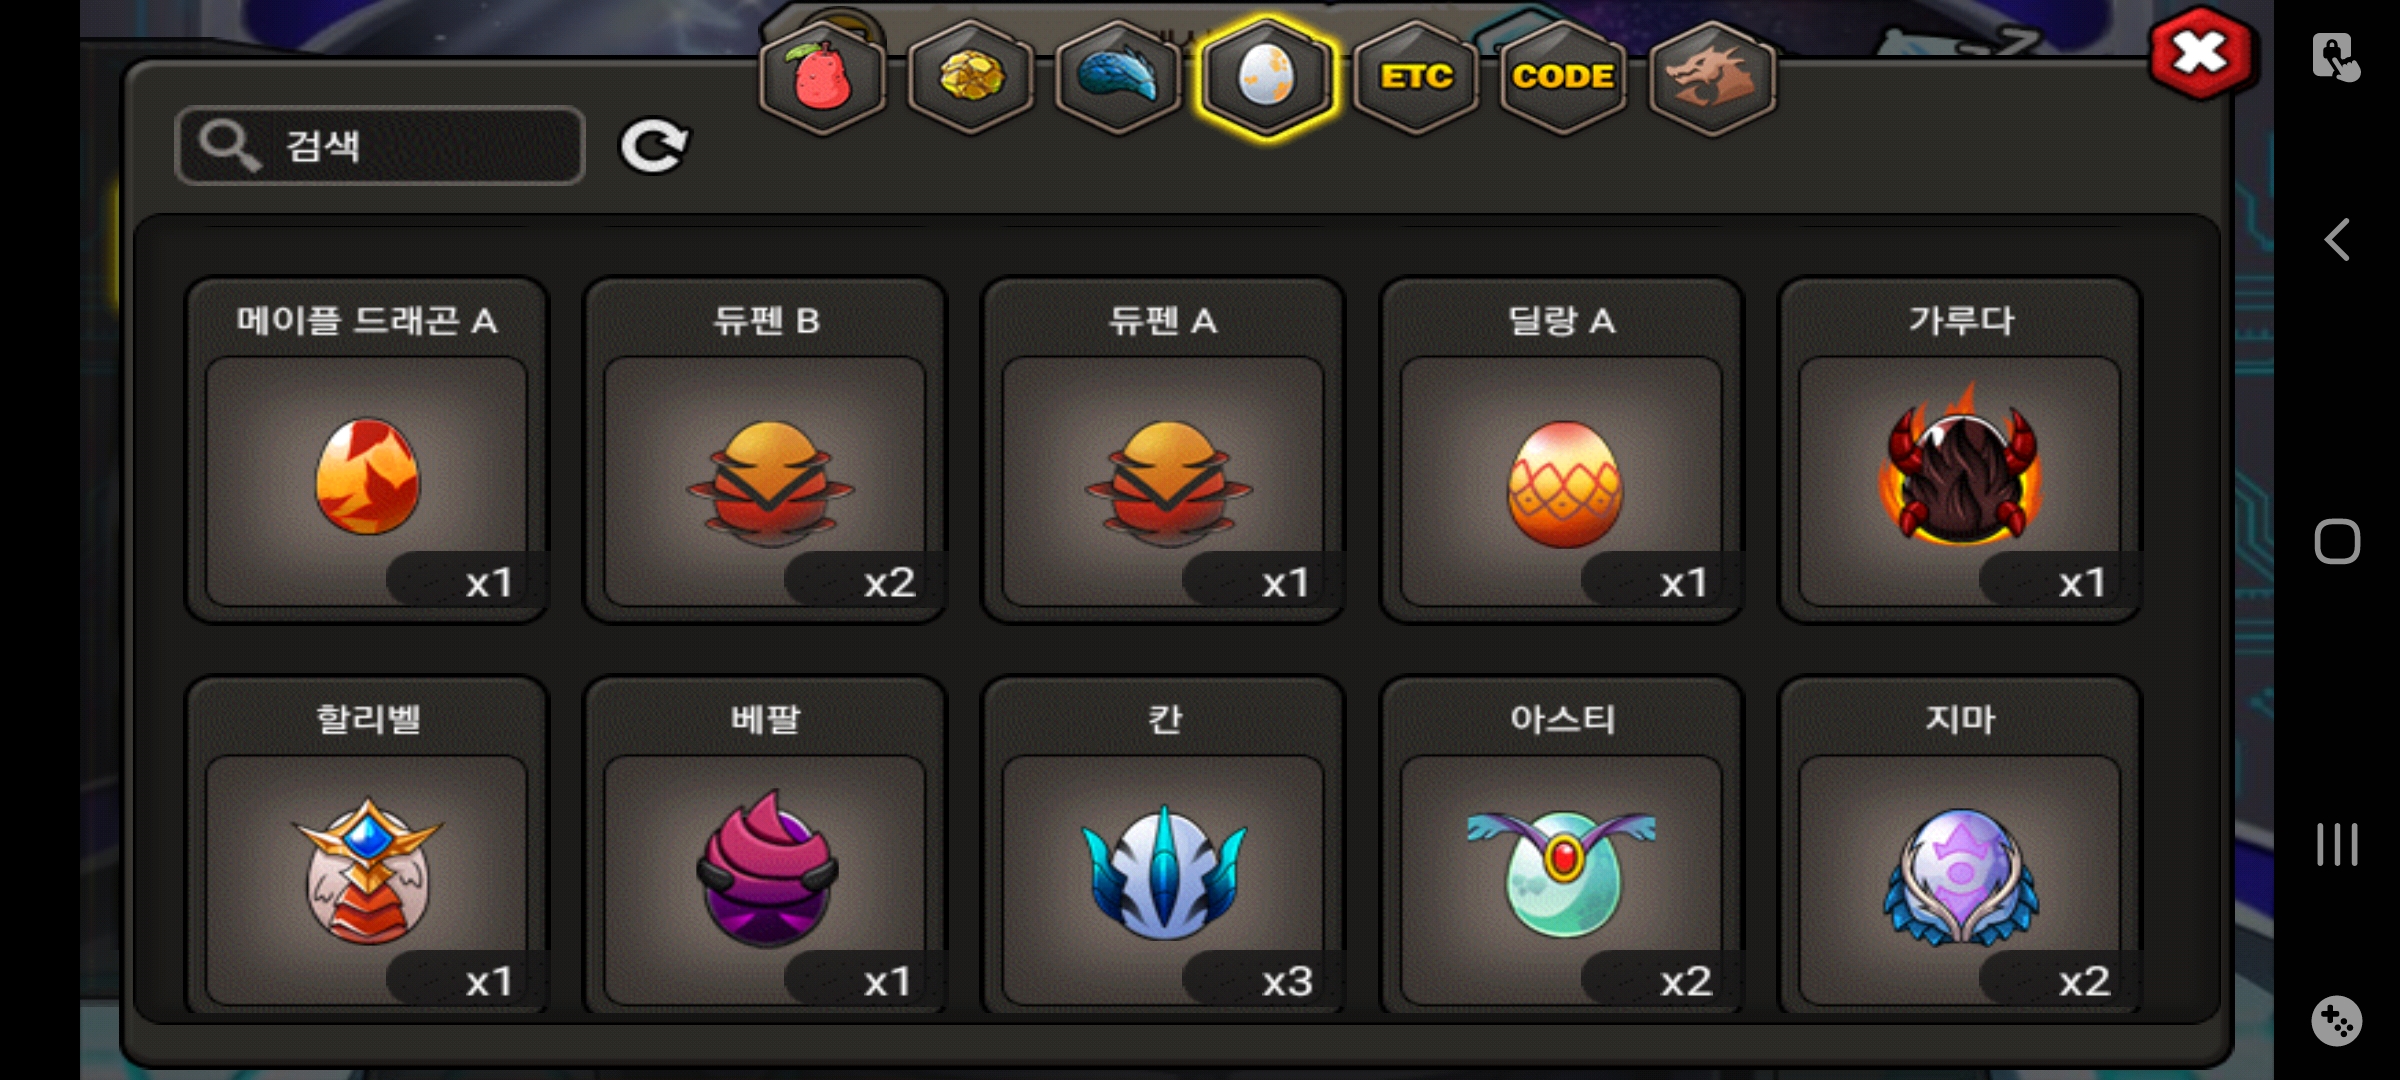Select the 메이플 드래곤 A egg
Viewport: 2400px width, 1080px height.
(x=367, y=450)
